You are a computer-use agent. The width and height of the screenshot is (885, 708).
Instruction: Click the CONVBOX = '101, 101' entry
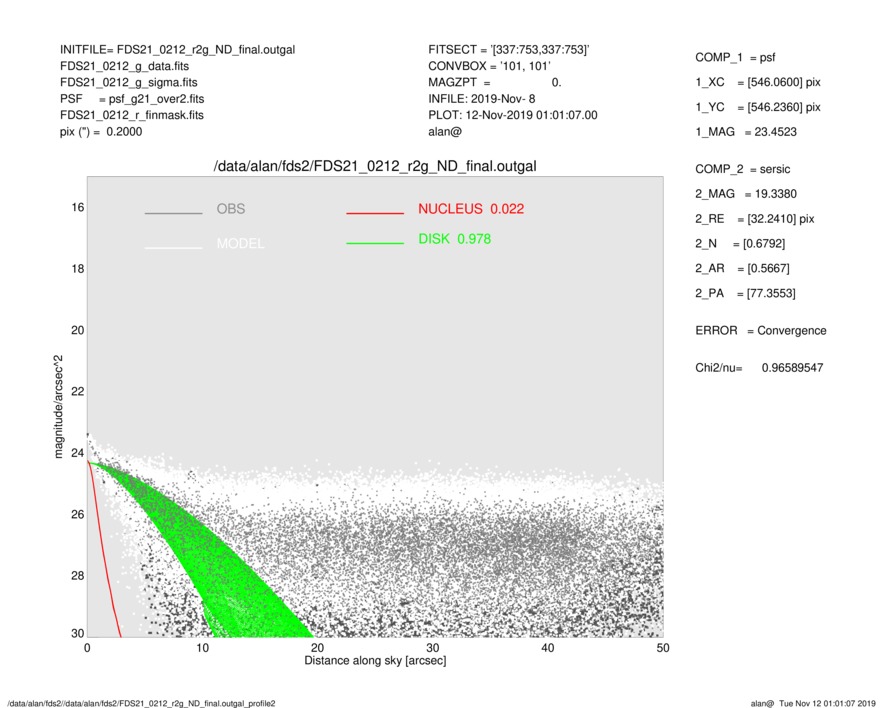tap(489, 66)
